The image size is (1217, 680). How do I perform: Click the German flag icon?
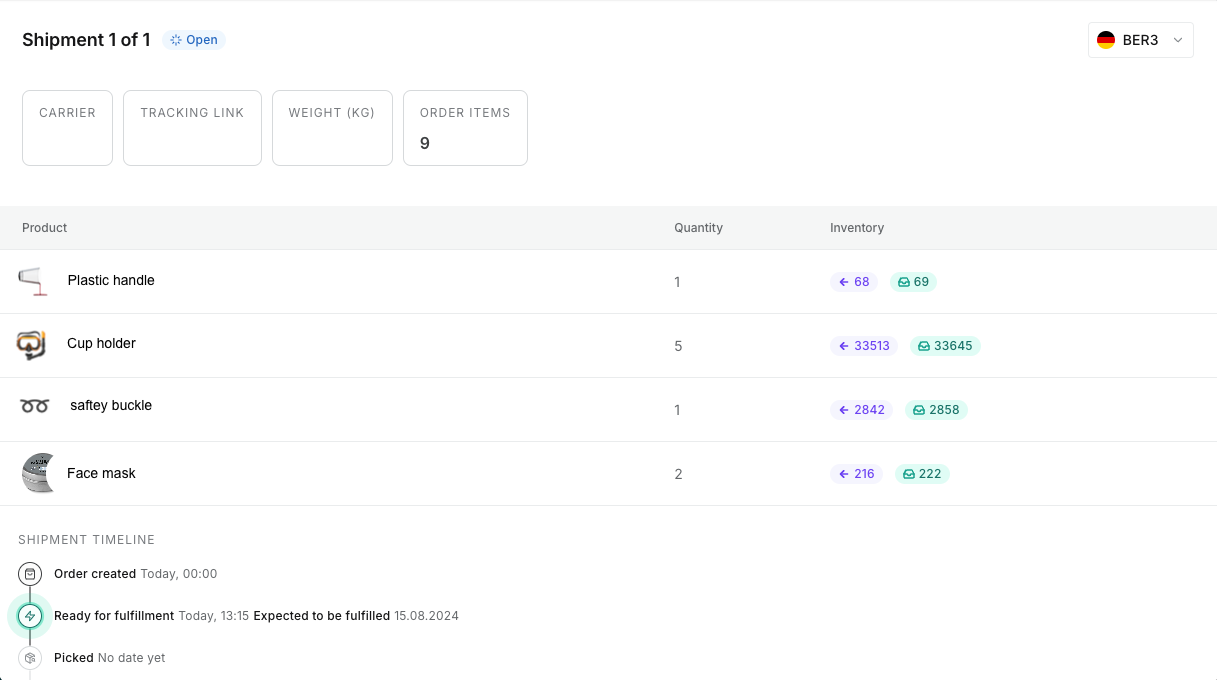tap(1106, 40)
